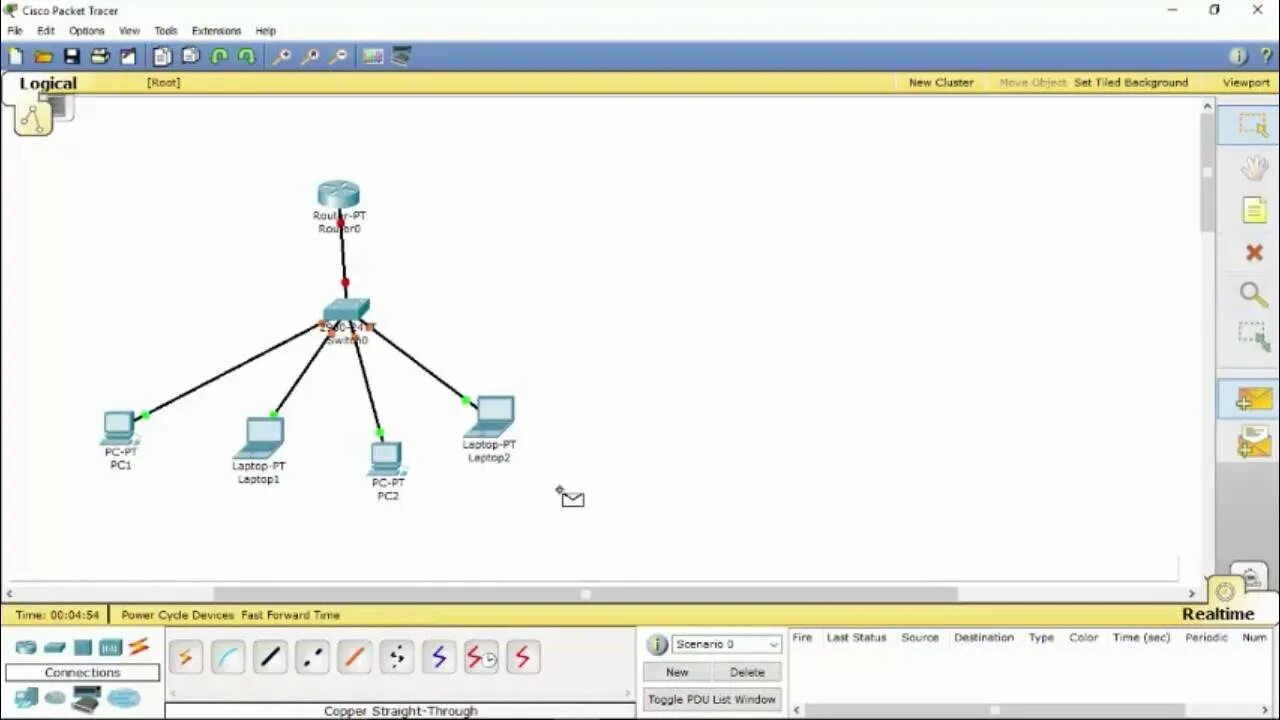Click the Delete scenario button
Screen dimensions: 1280x720
coord(747,672)
